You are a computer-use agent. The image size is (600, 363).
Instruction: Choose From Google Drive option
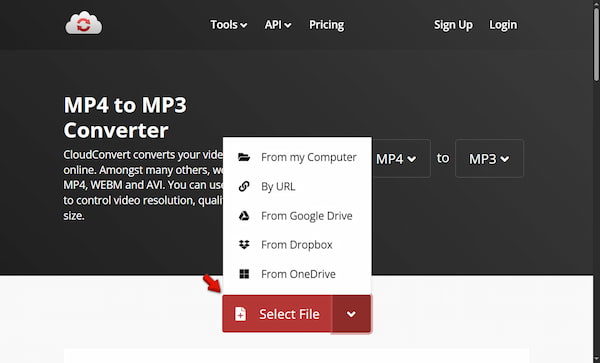(297, 216)
